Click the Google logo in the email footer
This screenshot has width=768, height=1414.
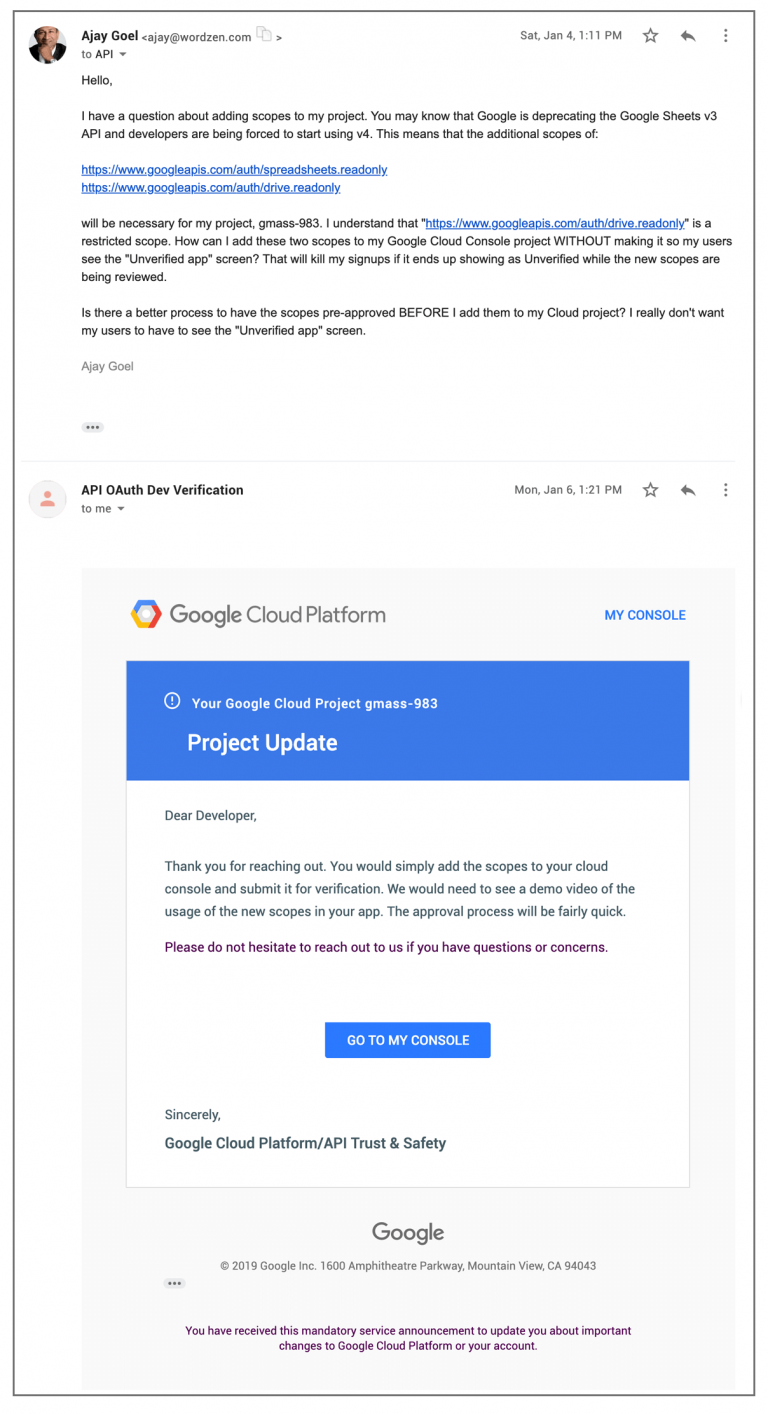[x=407, y=1232]
